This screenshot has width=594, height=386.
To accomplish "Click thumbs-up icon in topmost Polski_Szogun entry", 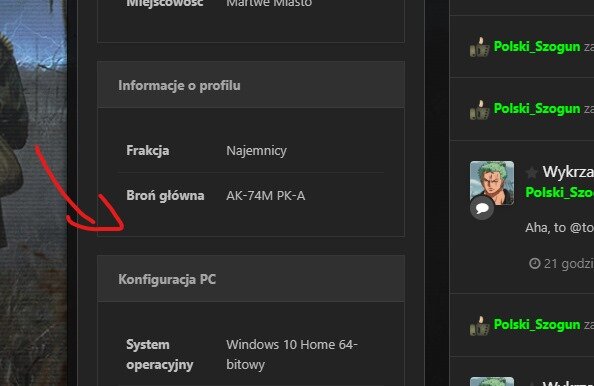I will click(x=480, y=47).
